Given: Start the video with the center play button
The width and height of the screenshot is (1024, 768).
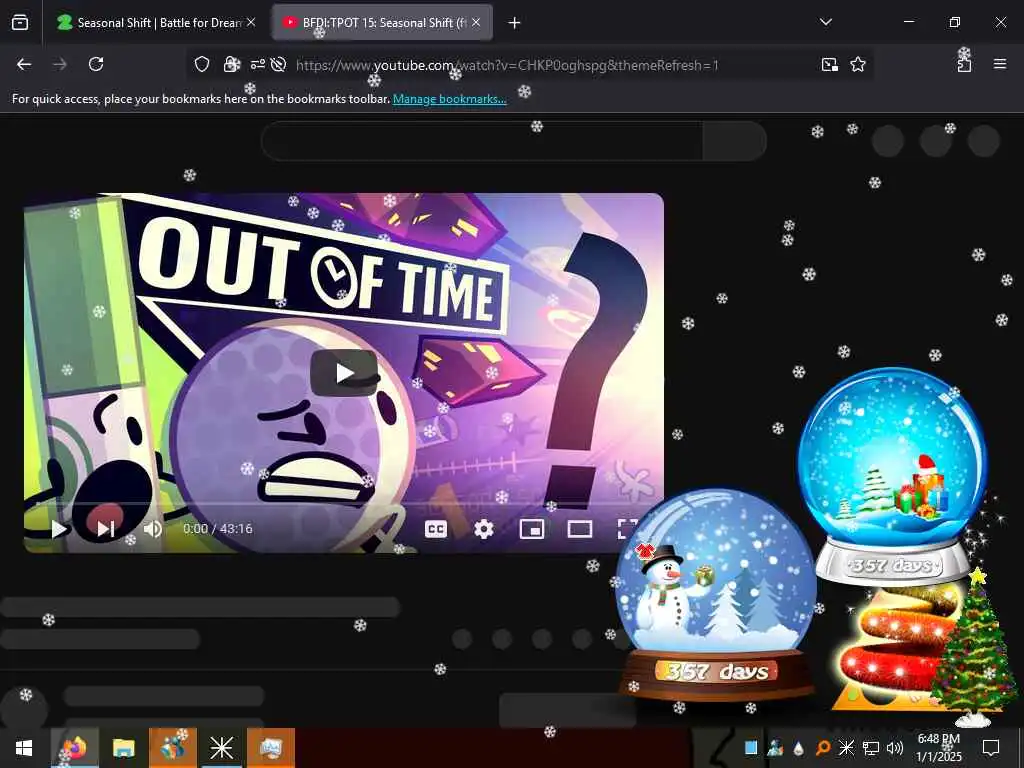Looking at the screenshot, I should pos(344,373).
